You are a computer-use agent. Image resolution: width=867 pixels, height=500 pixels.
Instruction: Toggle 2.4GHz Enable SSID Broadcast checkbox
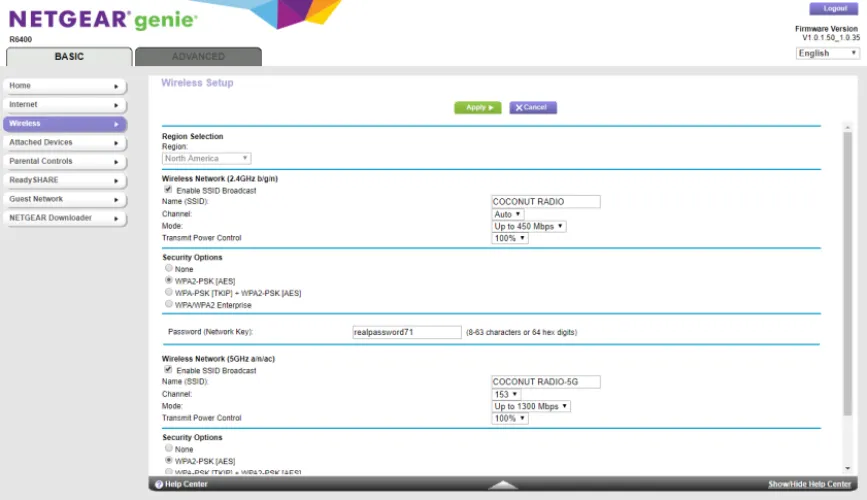pos(168,190)
